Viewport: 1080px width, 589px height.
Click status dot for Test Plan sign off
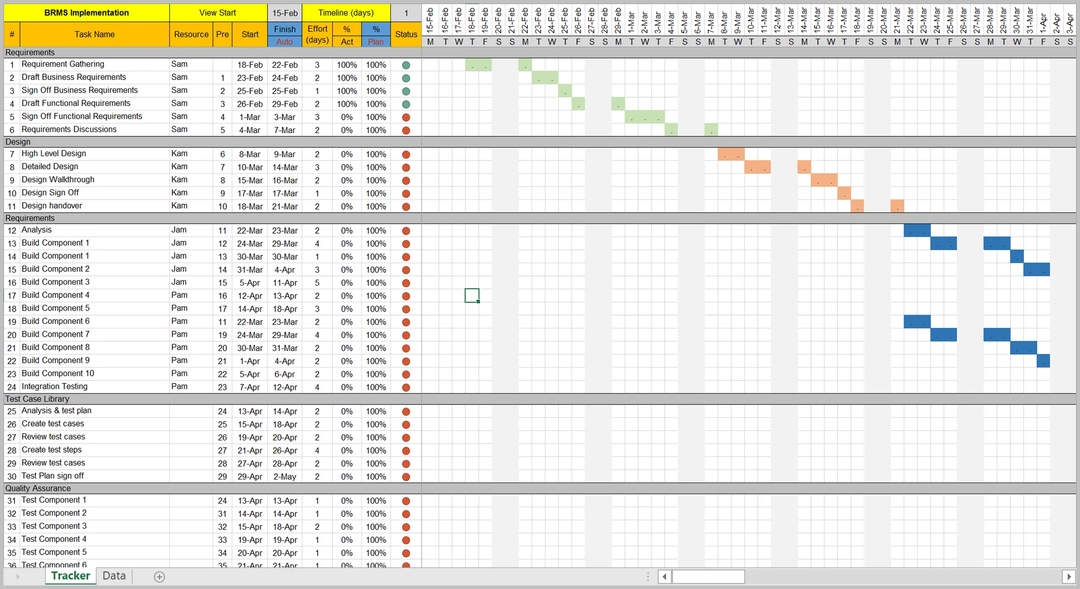tap(406, 476)
